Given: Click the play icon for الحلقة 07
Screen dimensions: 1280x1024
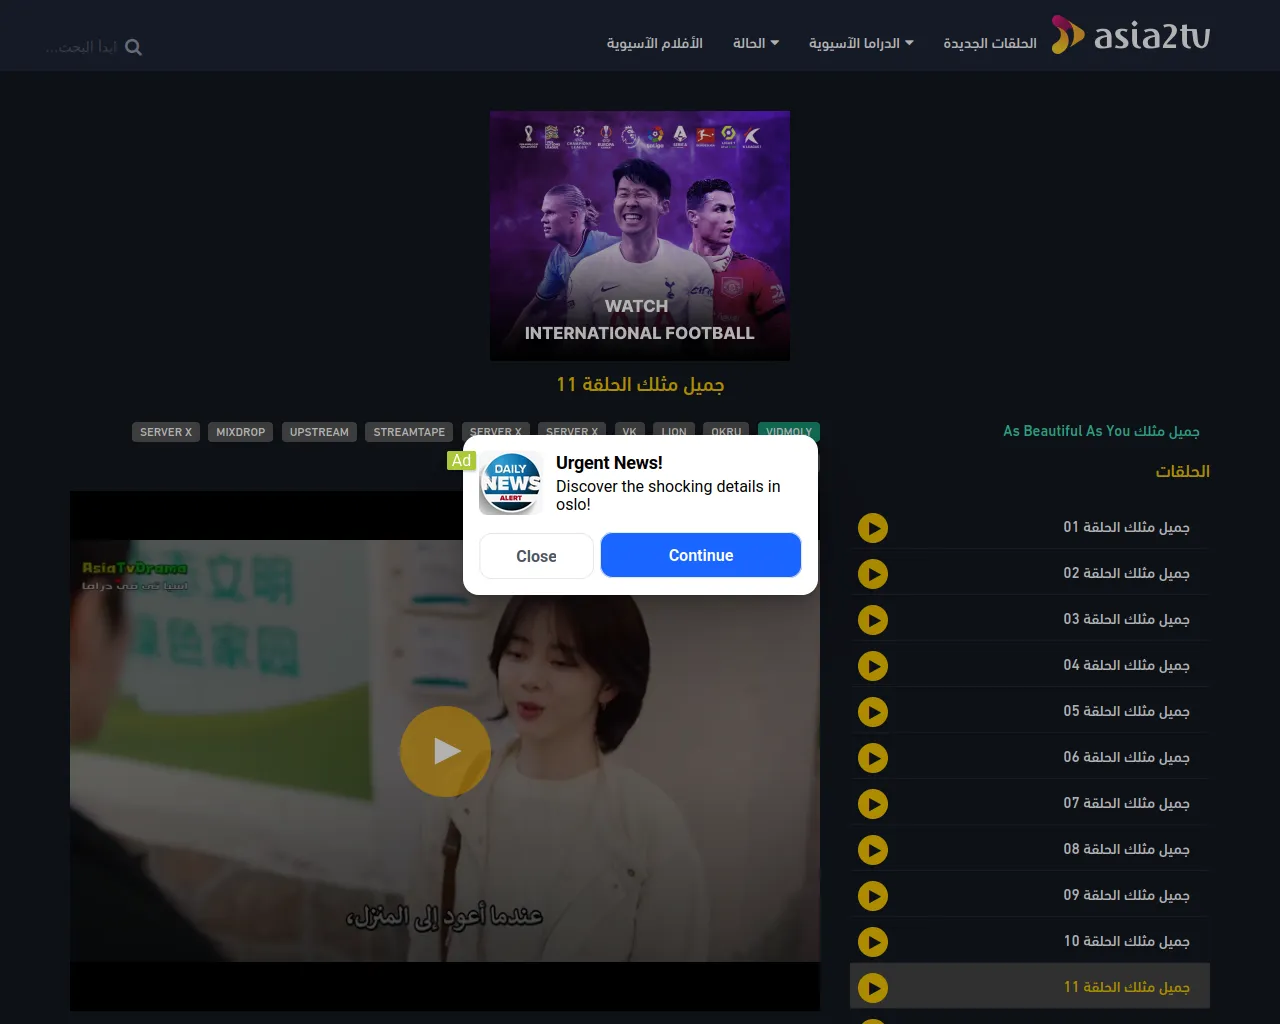Looking at the screenshot, I should pyautogui.click(x=873, y=804).
